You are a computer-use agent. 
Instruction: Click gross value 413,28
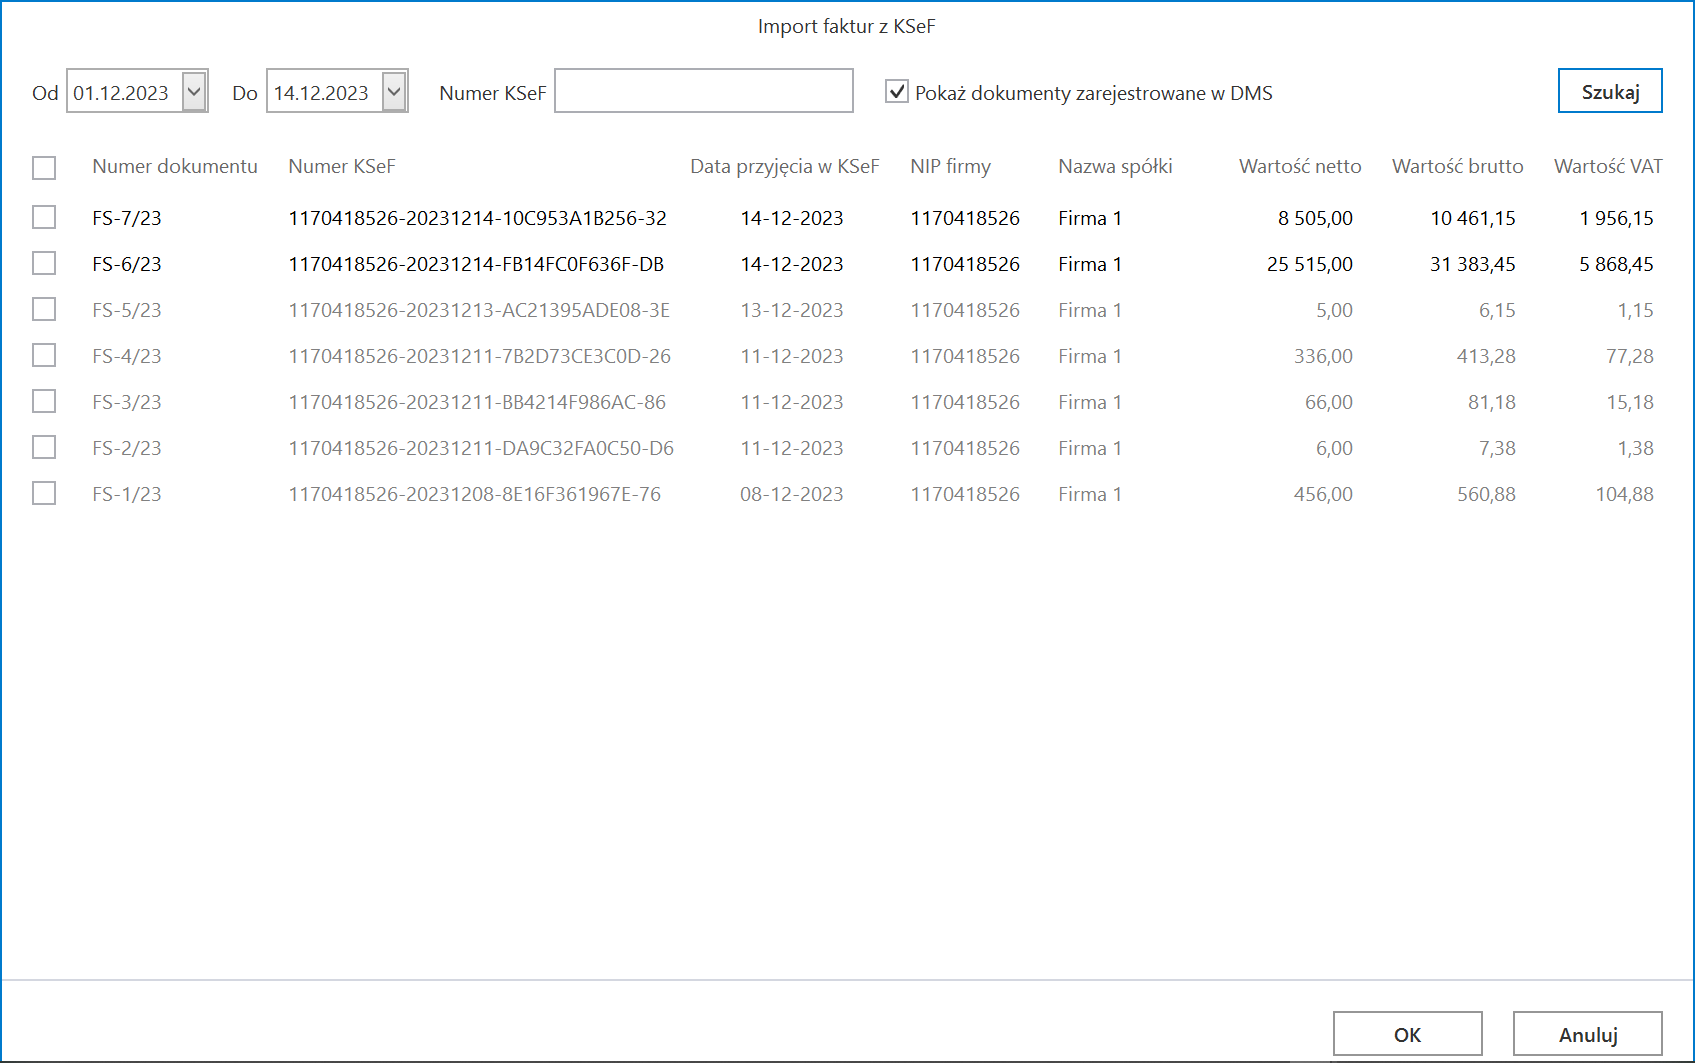pyautogui.click(x=1486, y=356)
